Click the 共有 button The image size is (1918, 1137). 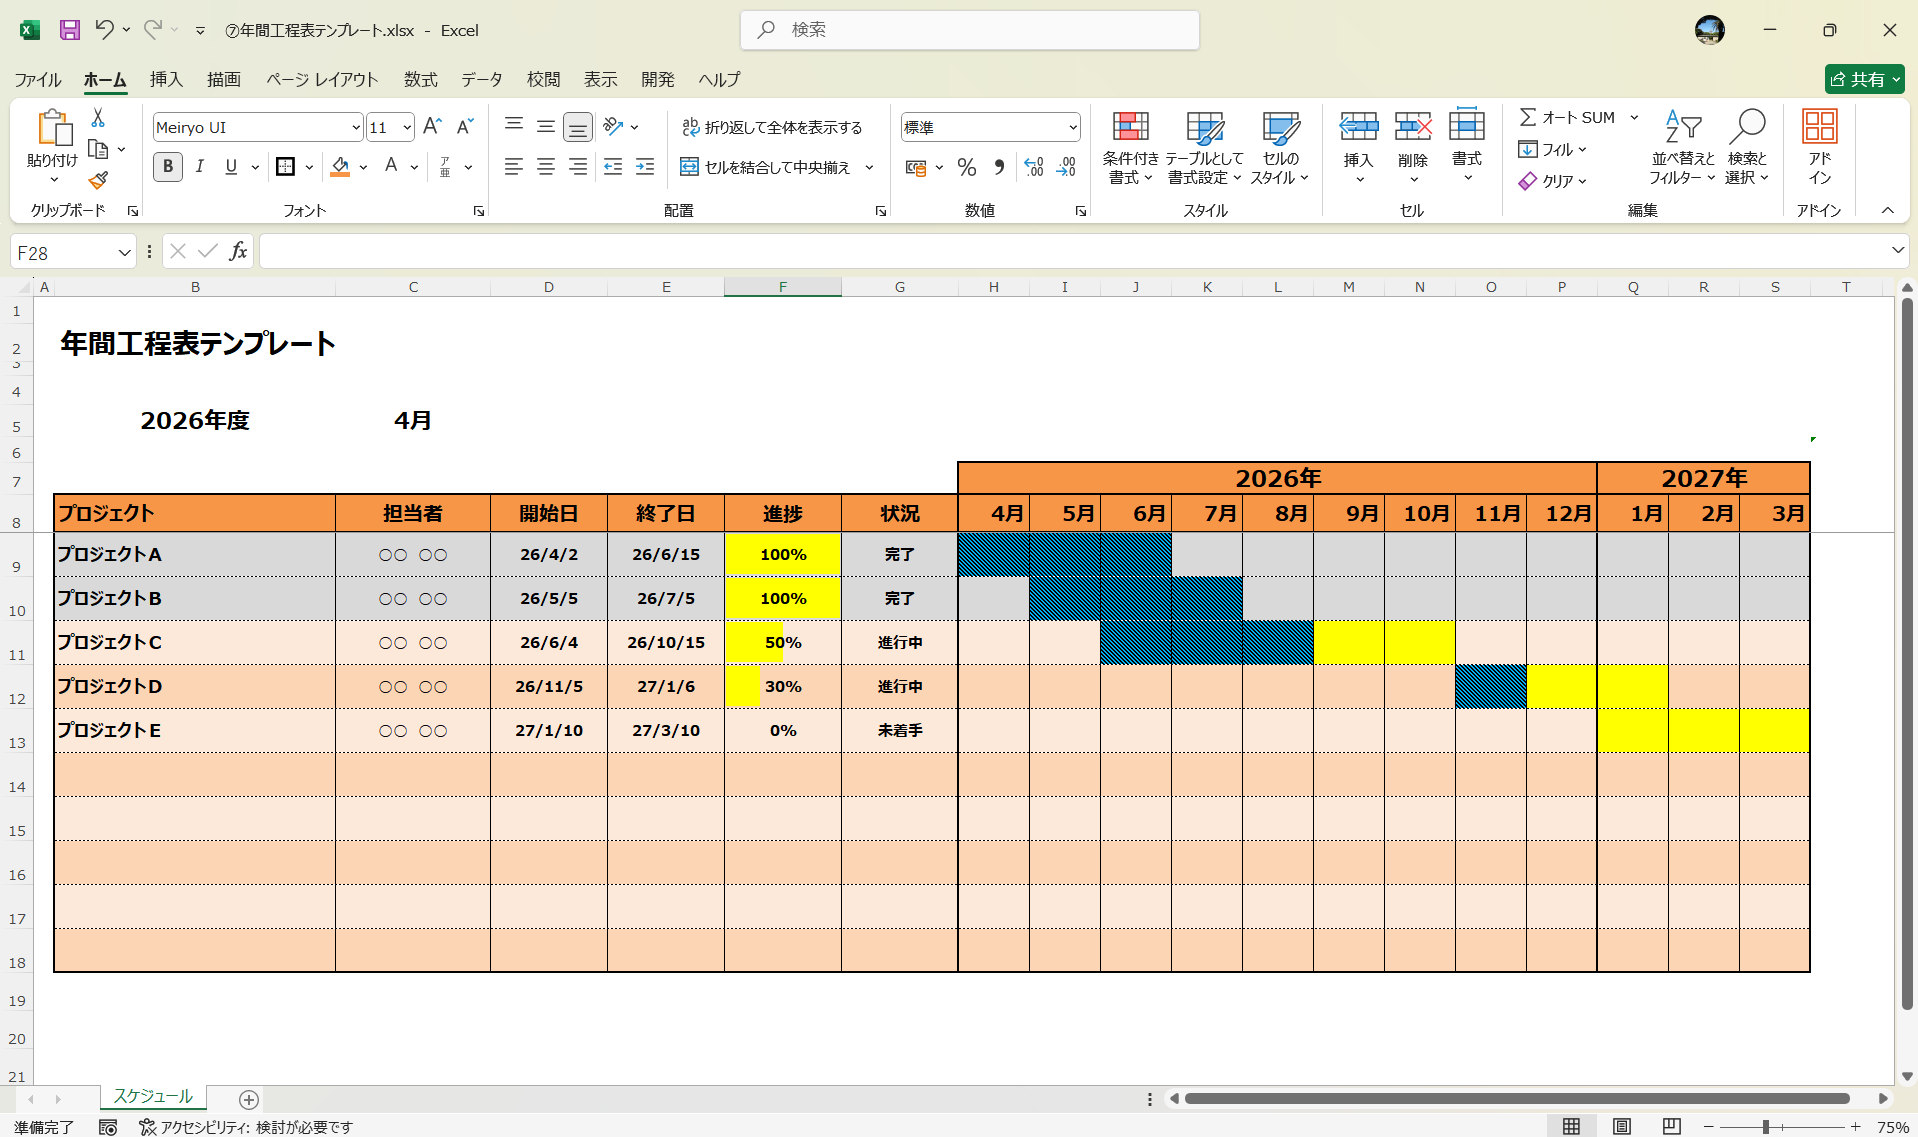point(1863,79)
